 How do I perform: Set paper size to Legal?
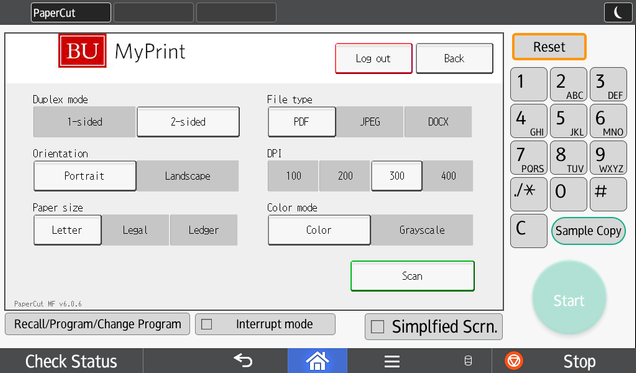[135, 230]
